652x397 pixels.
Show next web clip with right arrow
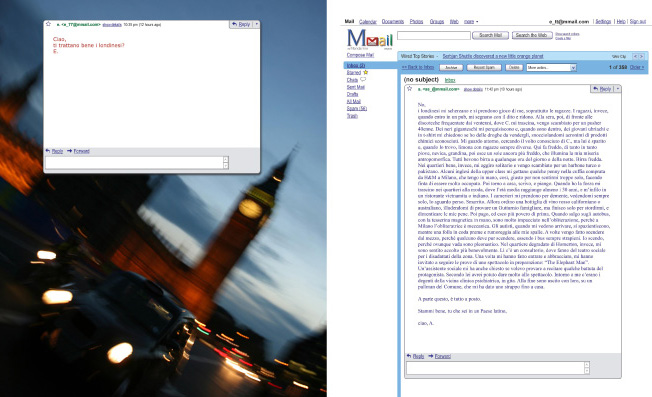[641, 56]
